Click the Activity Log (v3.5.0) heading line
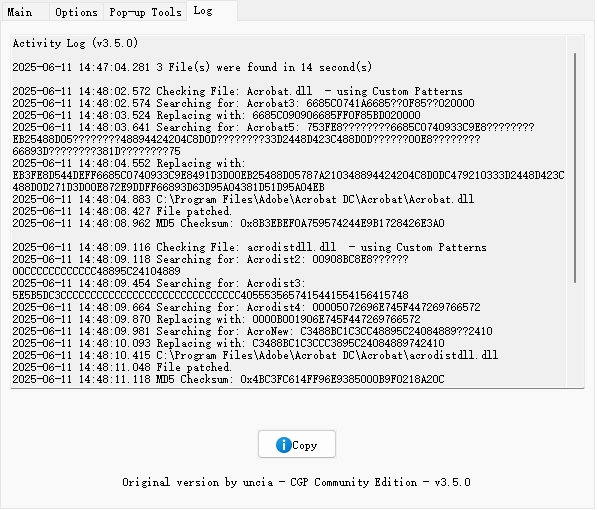Viewport: 597px width, 510px height. point(75,43)
